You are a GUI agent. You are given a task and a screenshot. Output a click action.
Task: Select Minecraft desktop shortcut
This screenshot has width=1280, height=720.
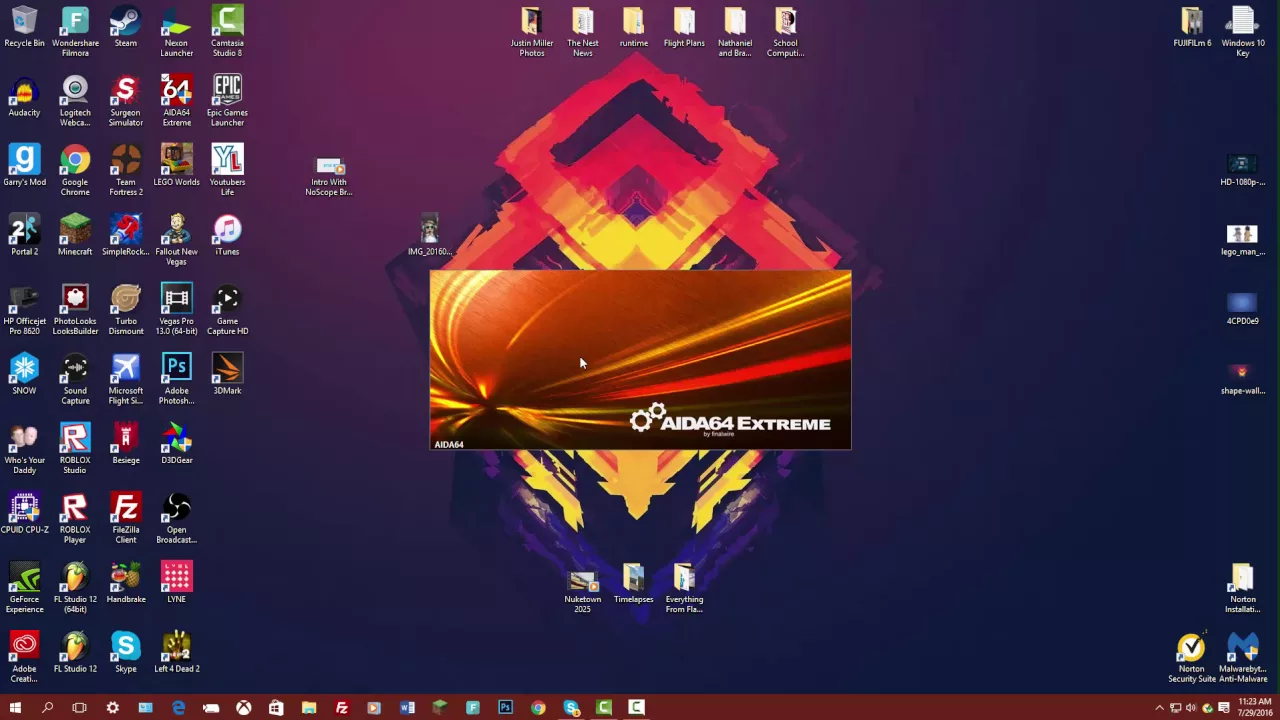[75, 236]
